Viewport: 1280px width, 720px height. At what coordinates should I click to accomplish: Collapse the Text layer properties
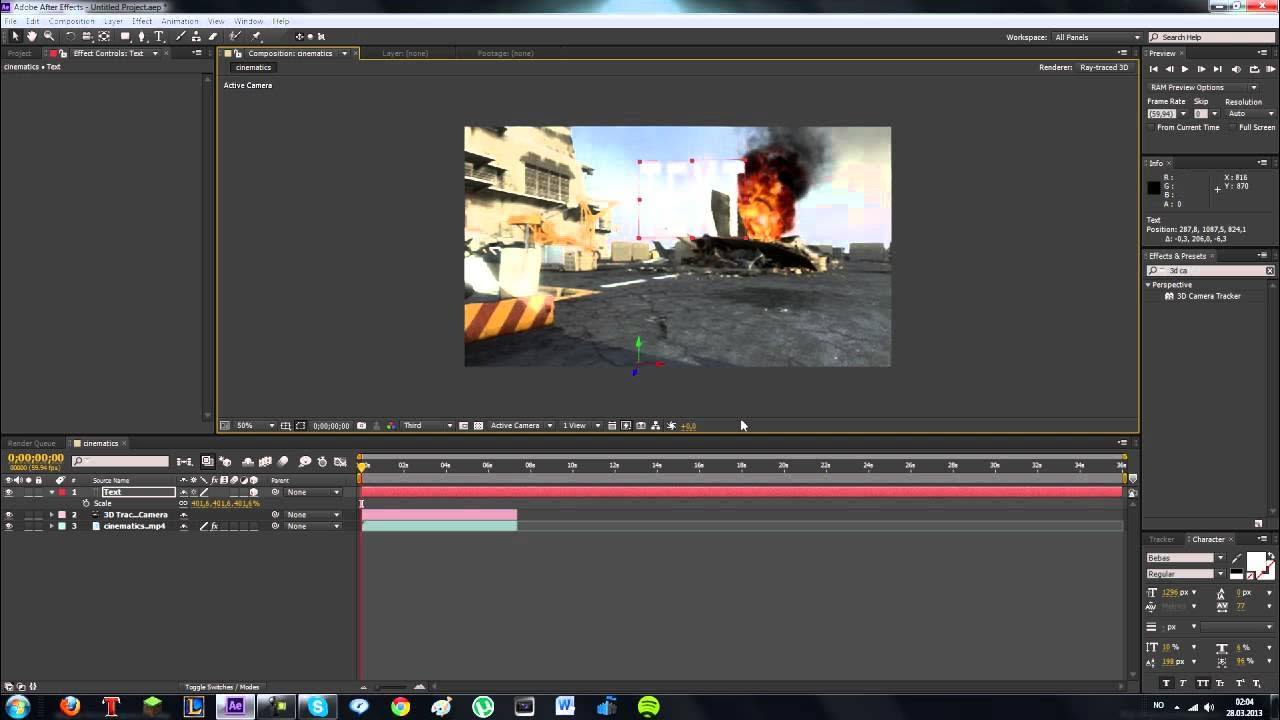pyautogui.click(x=52, y=492)
